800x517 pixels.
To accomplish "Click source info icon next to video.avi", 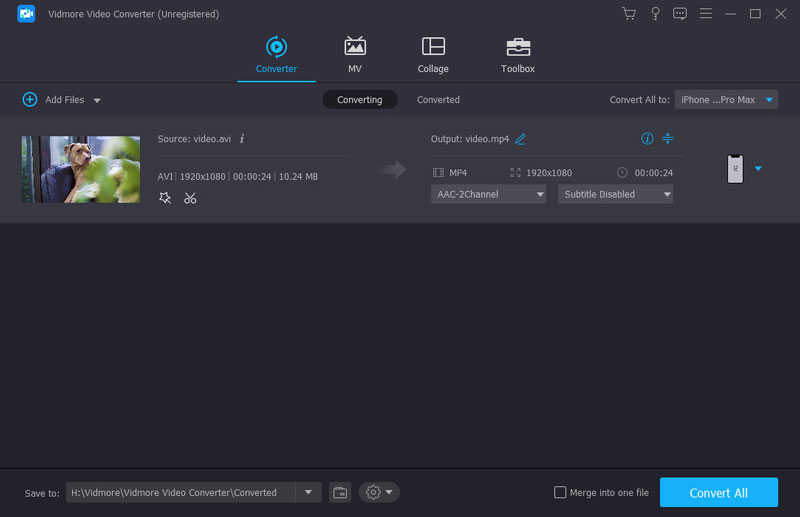I will pyautogui.click(x=242, y=139).
